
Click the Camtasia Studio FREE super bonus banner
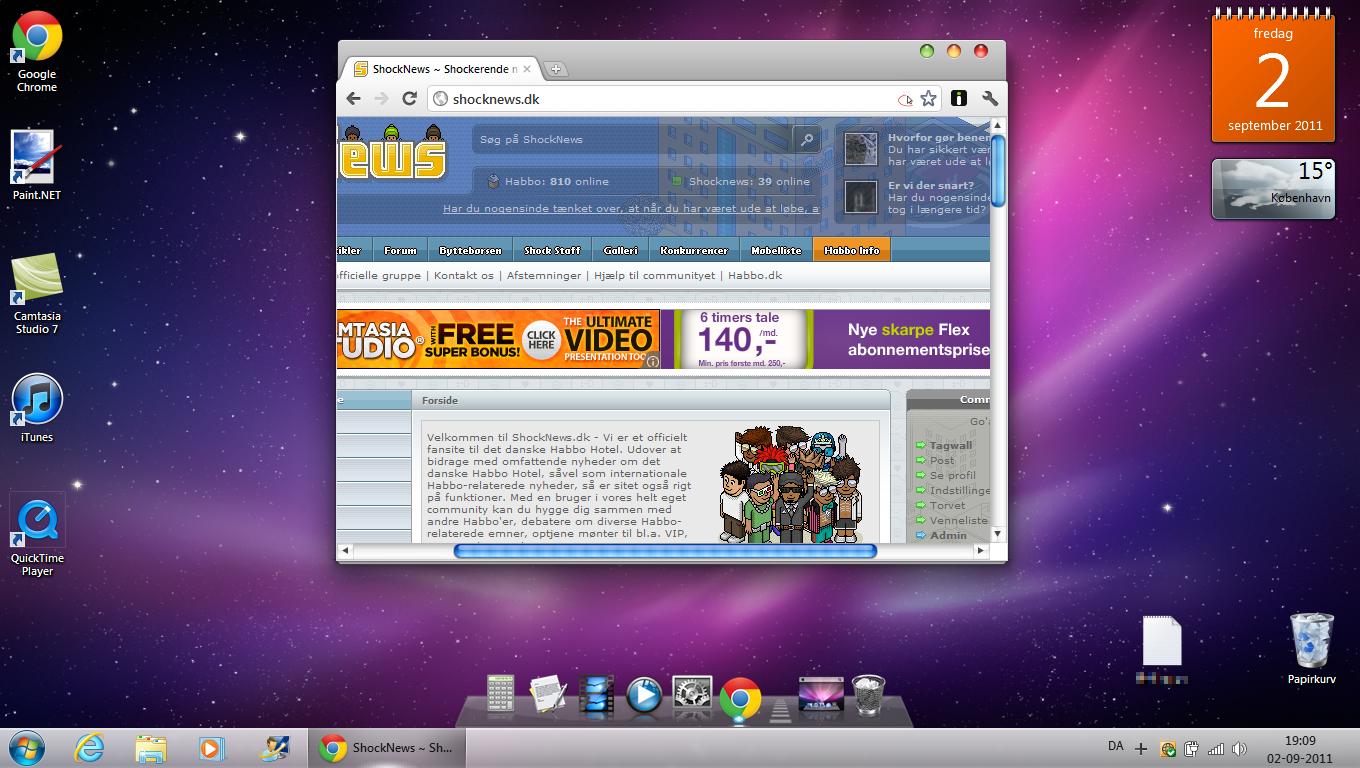click(x=498, y=339)
